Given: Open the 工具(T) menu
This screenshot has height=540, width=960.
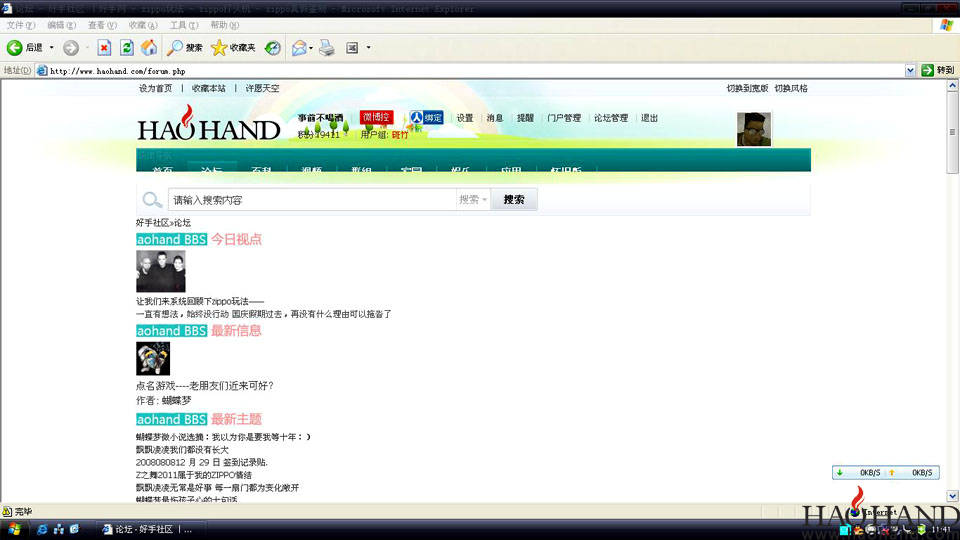Looking at the screenshot, I should tap(184, 25).
